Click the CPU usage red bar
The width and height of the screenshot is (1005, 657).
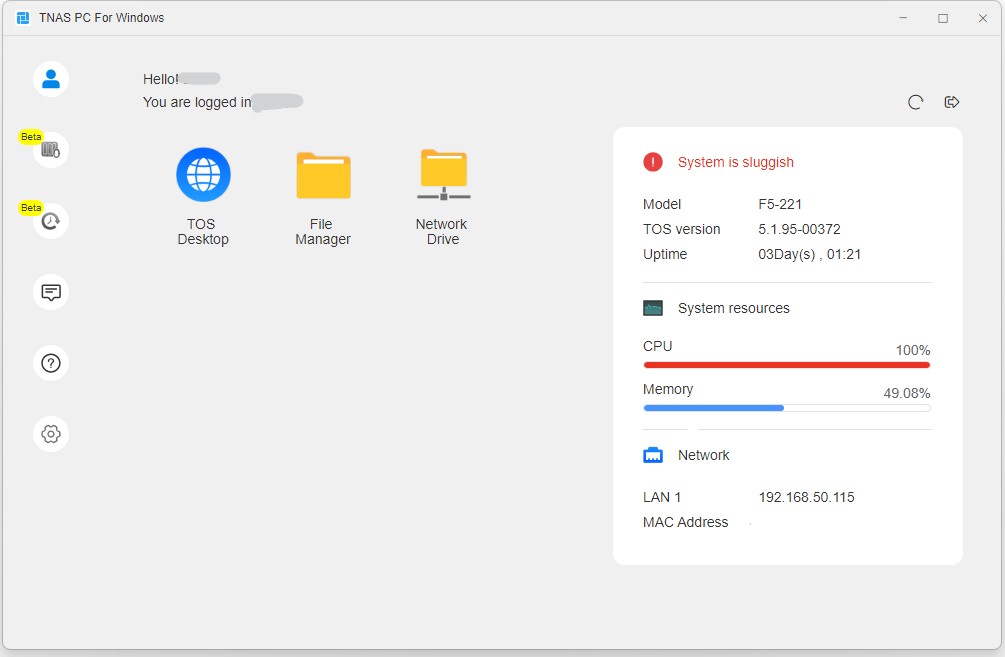tap(786, 365)
